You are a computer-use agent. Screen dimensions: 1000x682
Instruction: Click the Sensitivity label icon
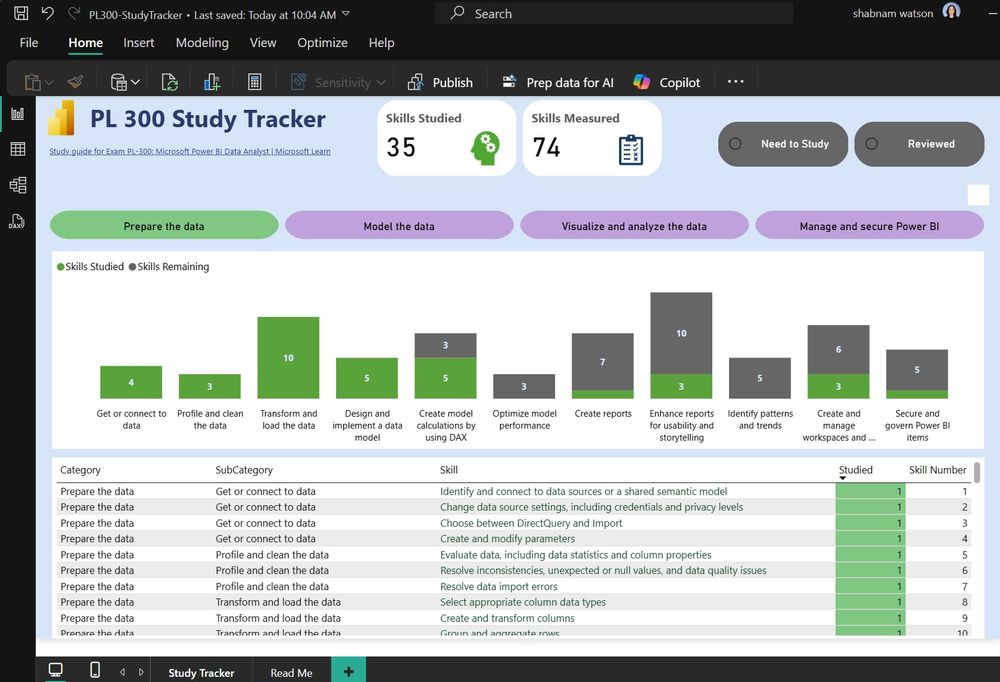[x=298, y=82]
